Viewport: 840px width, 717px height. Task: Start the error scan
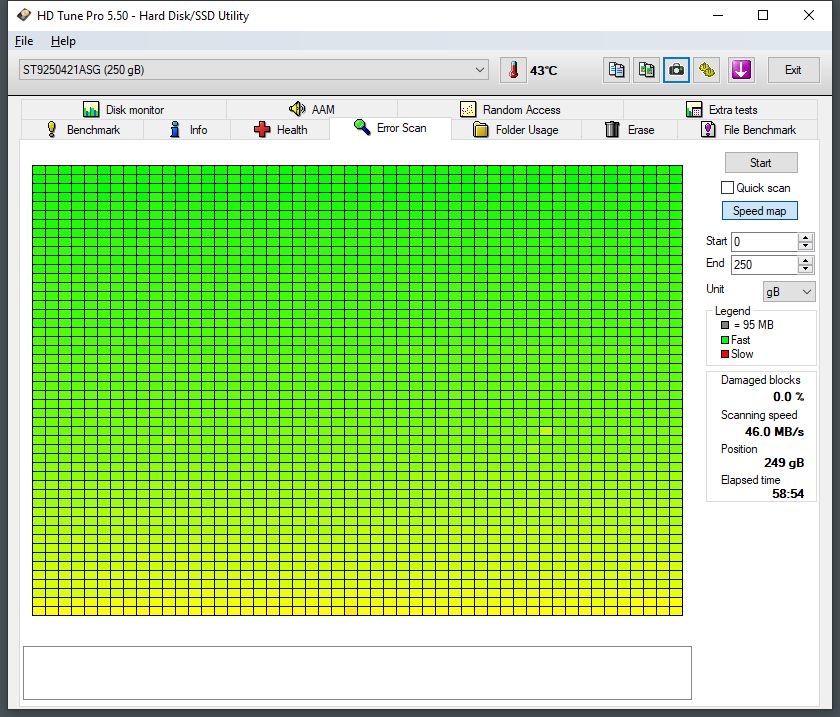tap(761, 162)
